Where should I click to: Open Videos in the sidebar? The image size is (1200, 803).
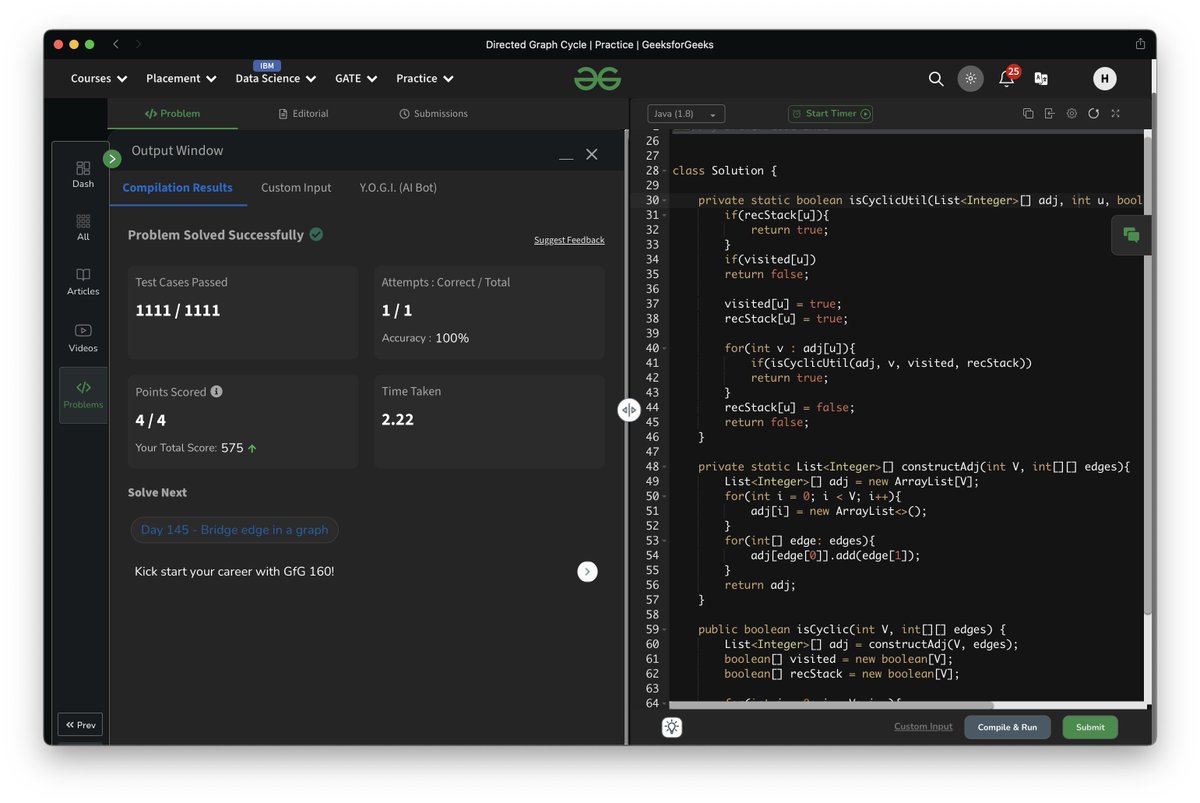coord(83,338)
